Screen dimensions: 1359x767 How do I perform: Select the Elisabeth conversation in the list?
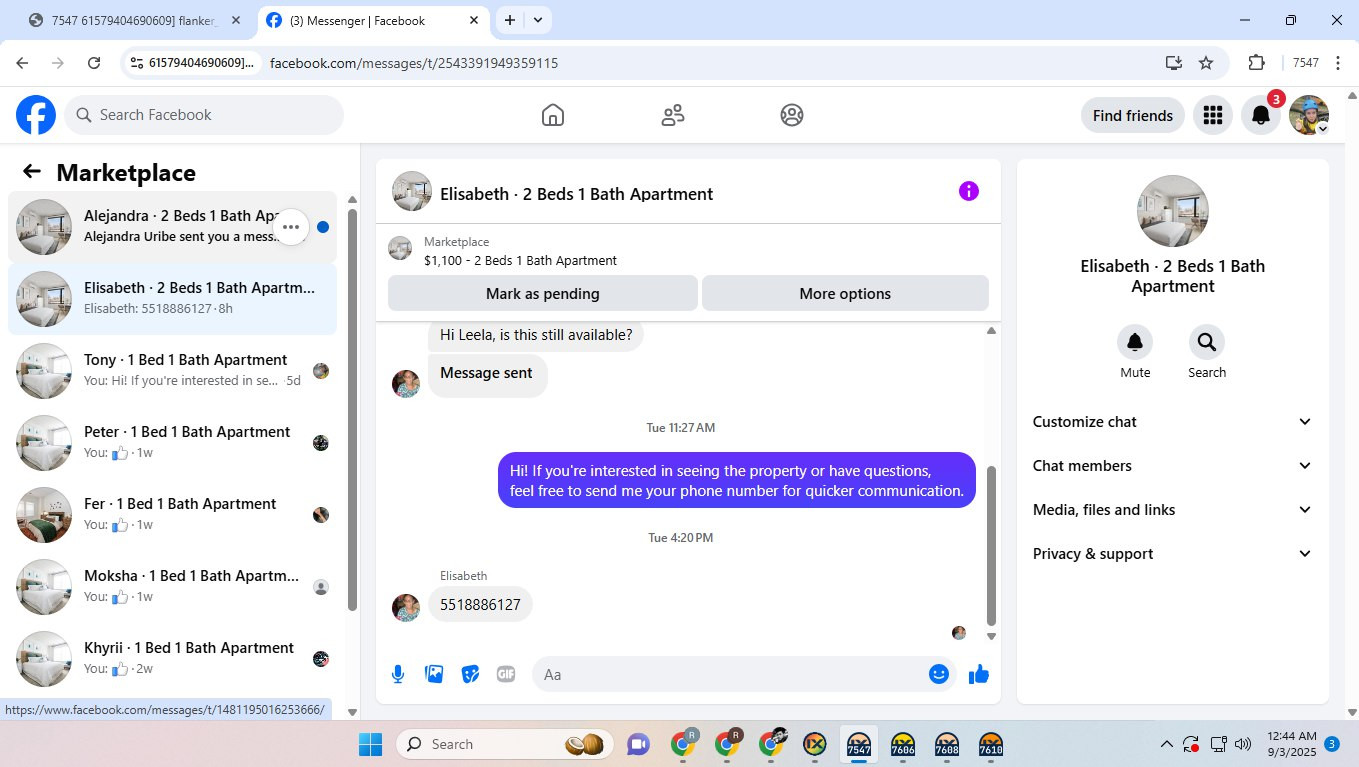point(172,299)
